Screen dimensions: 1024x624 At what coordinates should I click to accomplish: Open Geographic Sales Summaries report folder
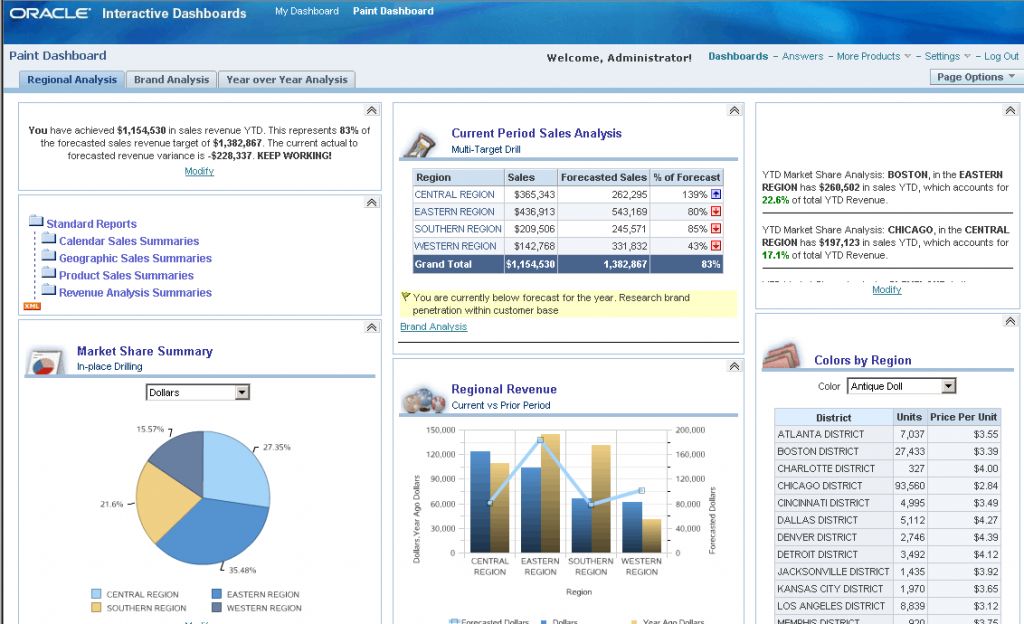tap(135, 258)
